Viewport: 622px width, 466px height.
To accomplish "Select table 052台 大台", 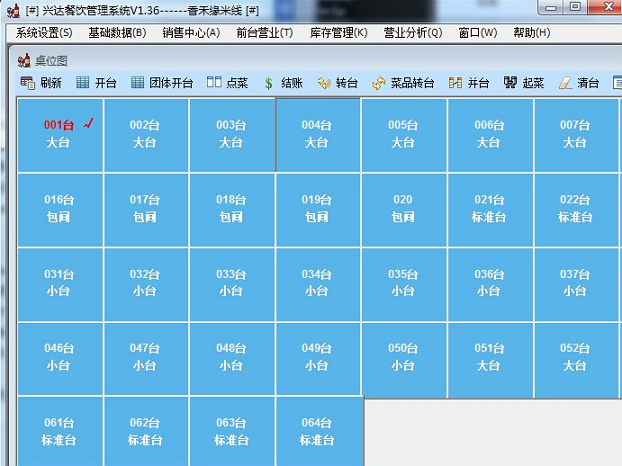I will 576,359.
